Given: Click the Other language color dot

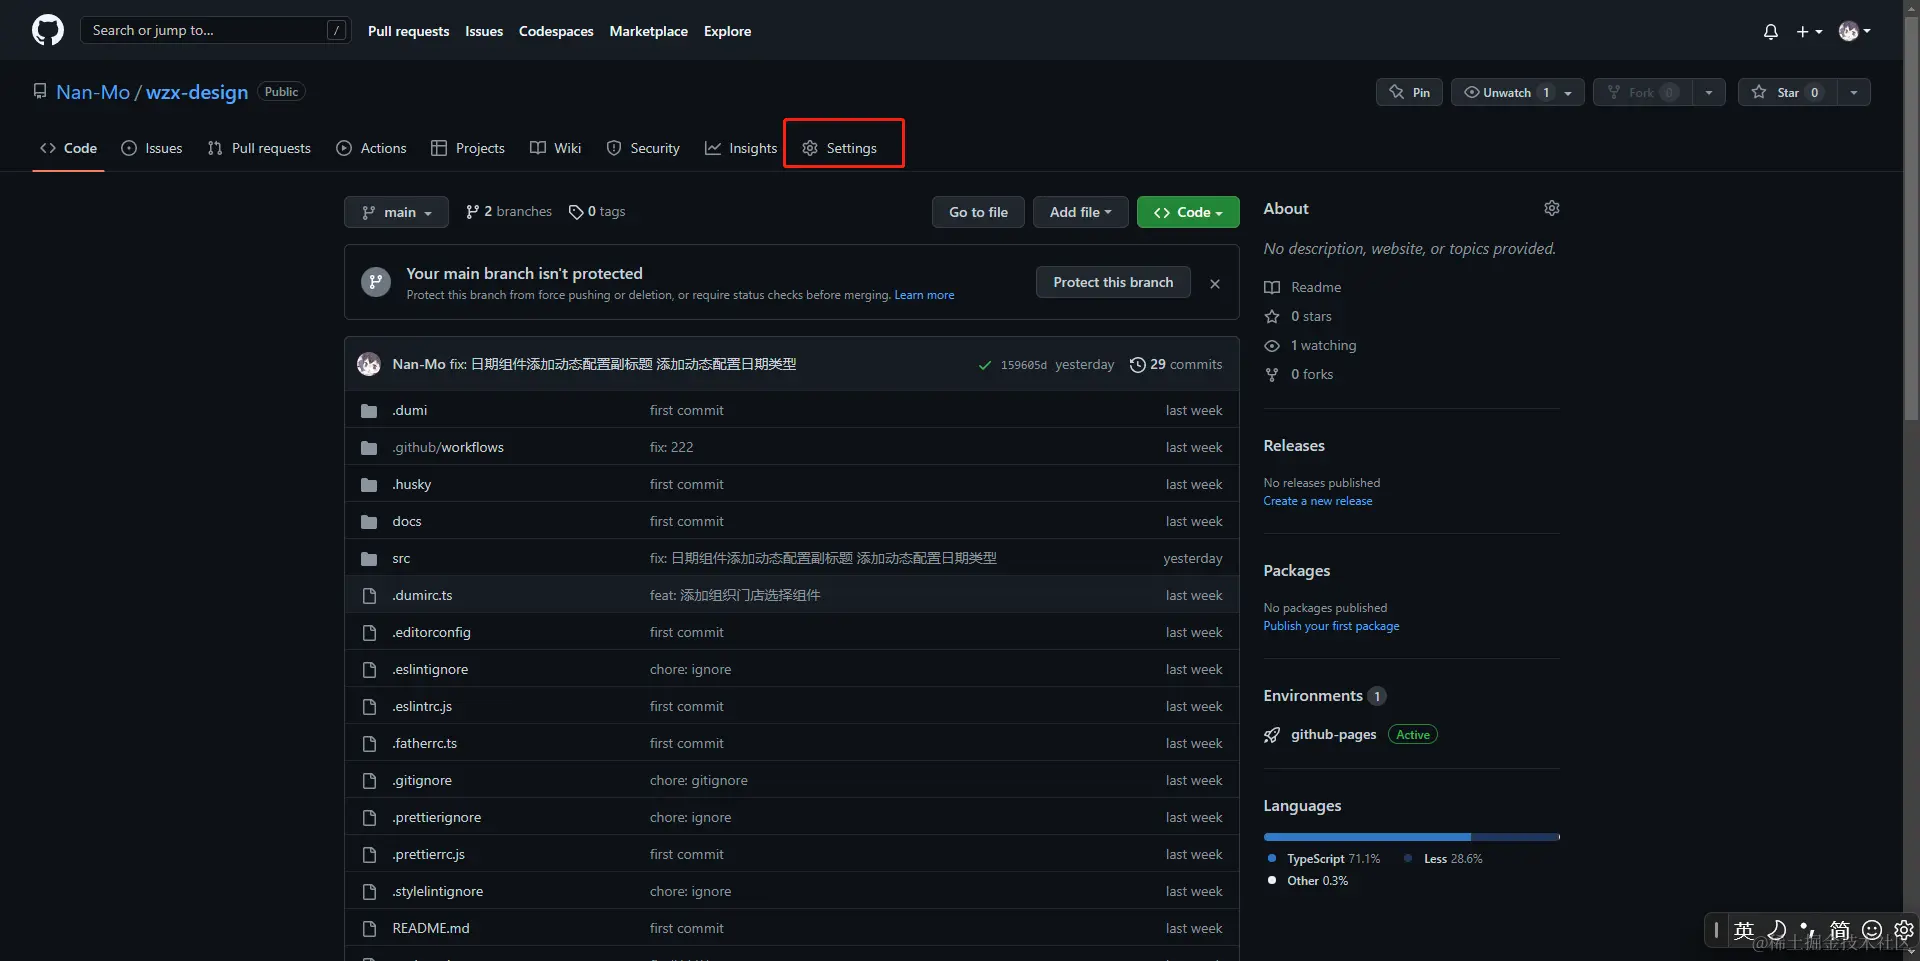Looking at the screenshot, I should [x=1271, y=881].
